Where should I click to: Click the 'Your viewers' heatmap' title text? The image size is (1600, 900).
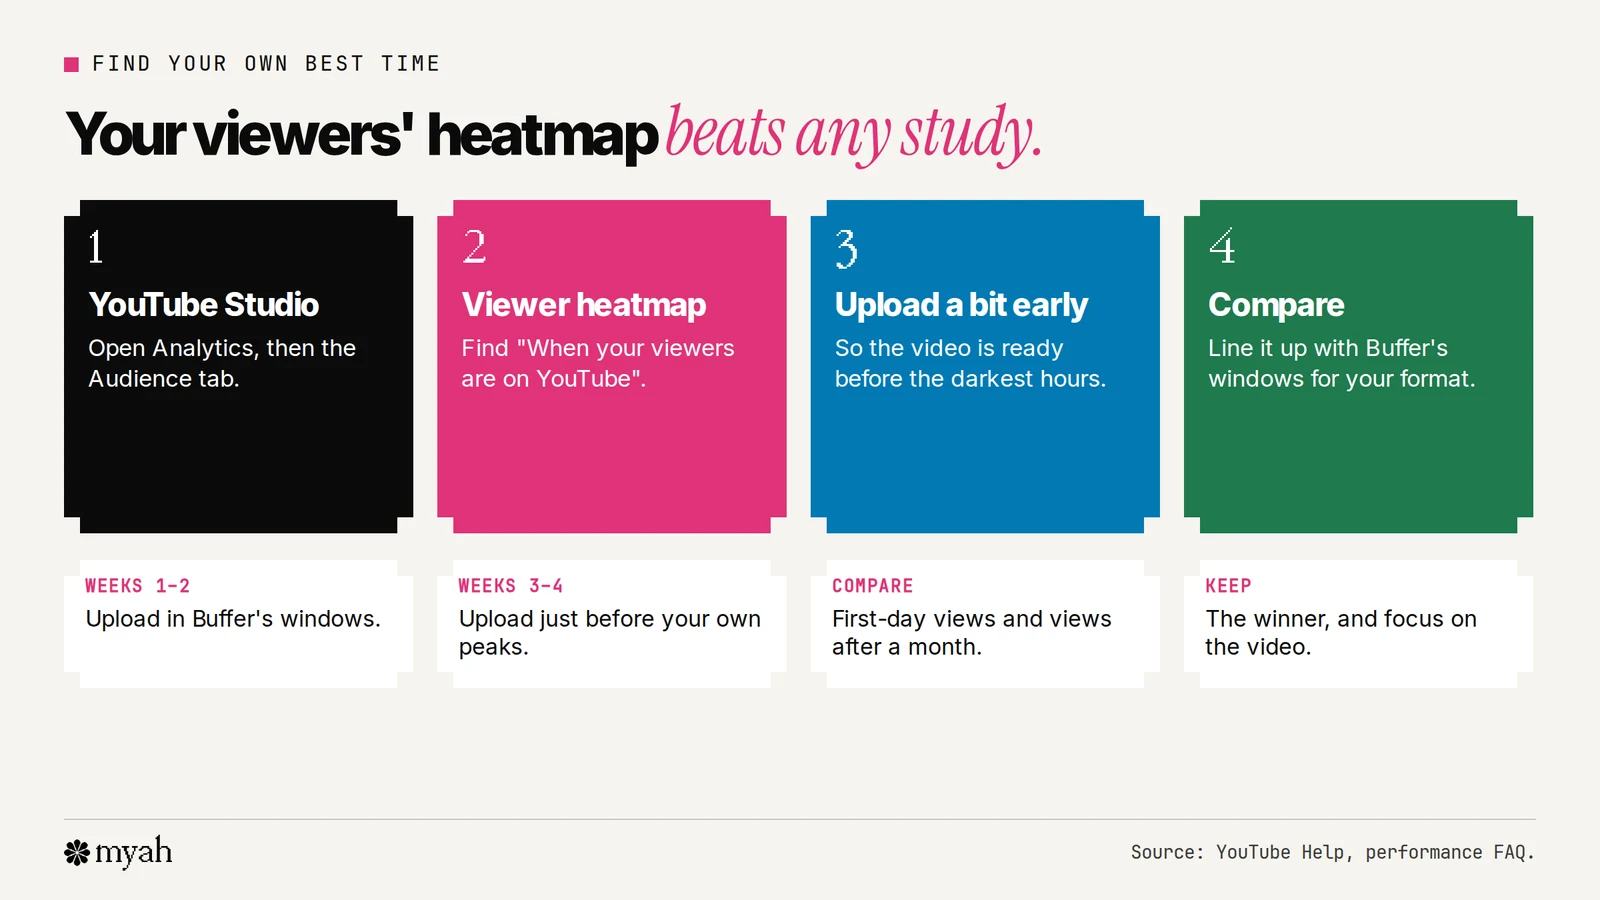(362, 134)
